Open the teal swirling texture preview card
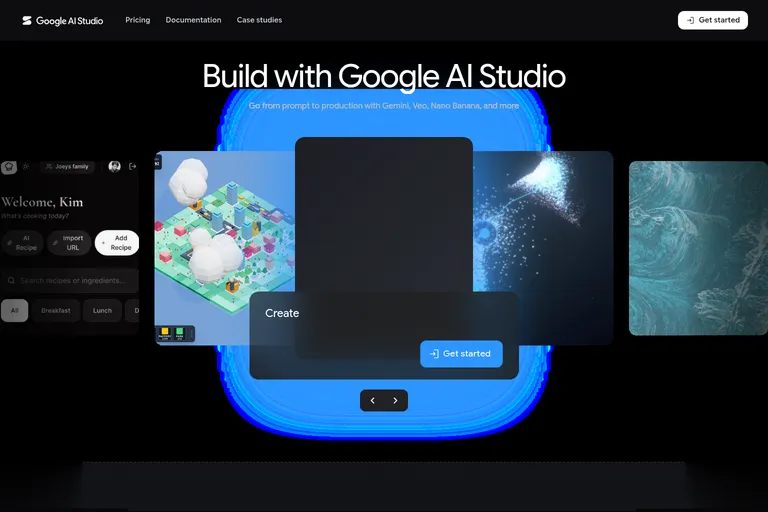 698,248
